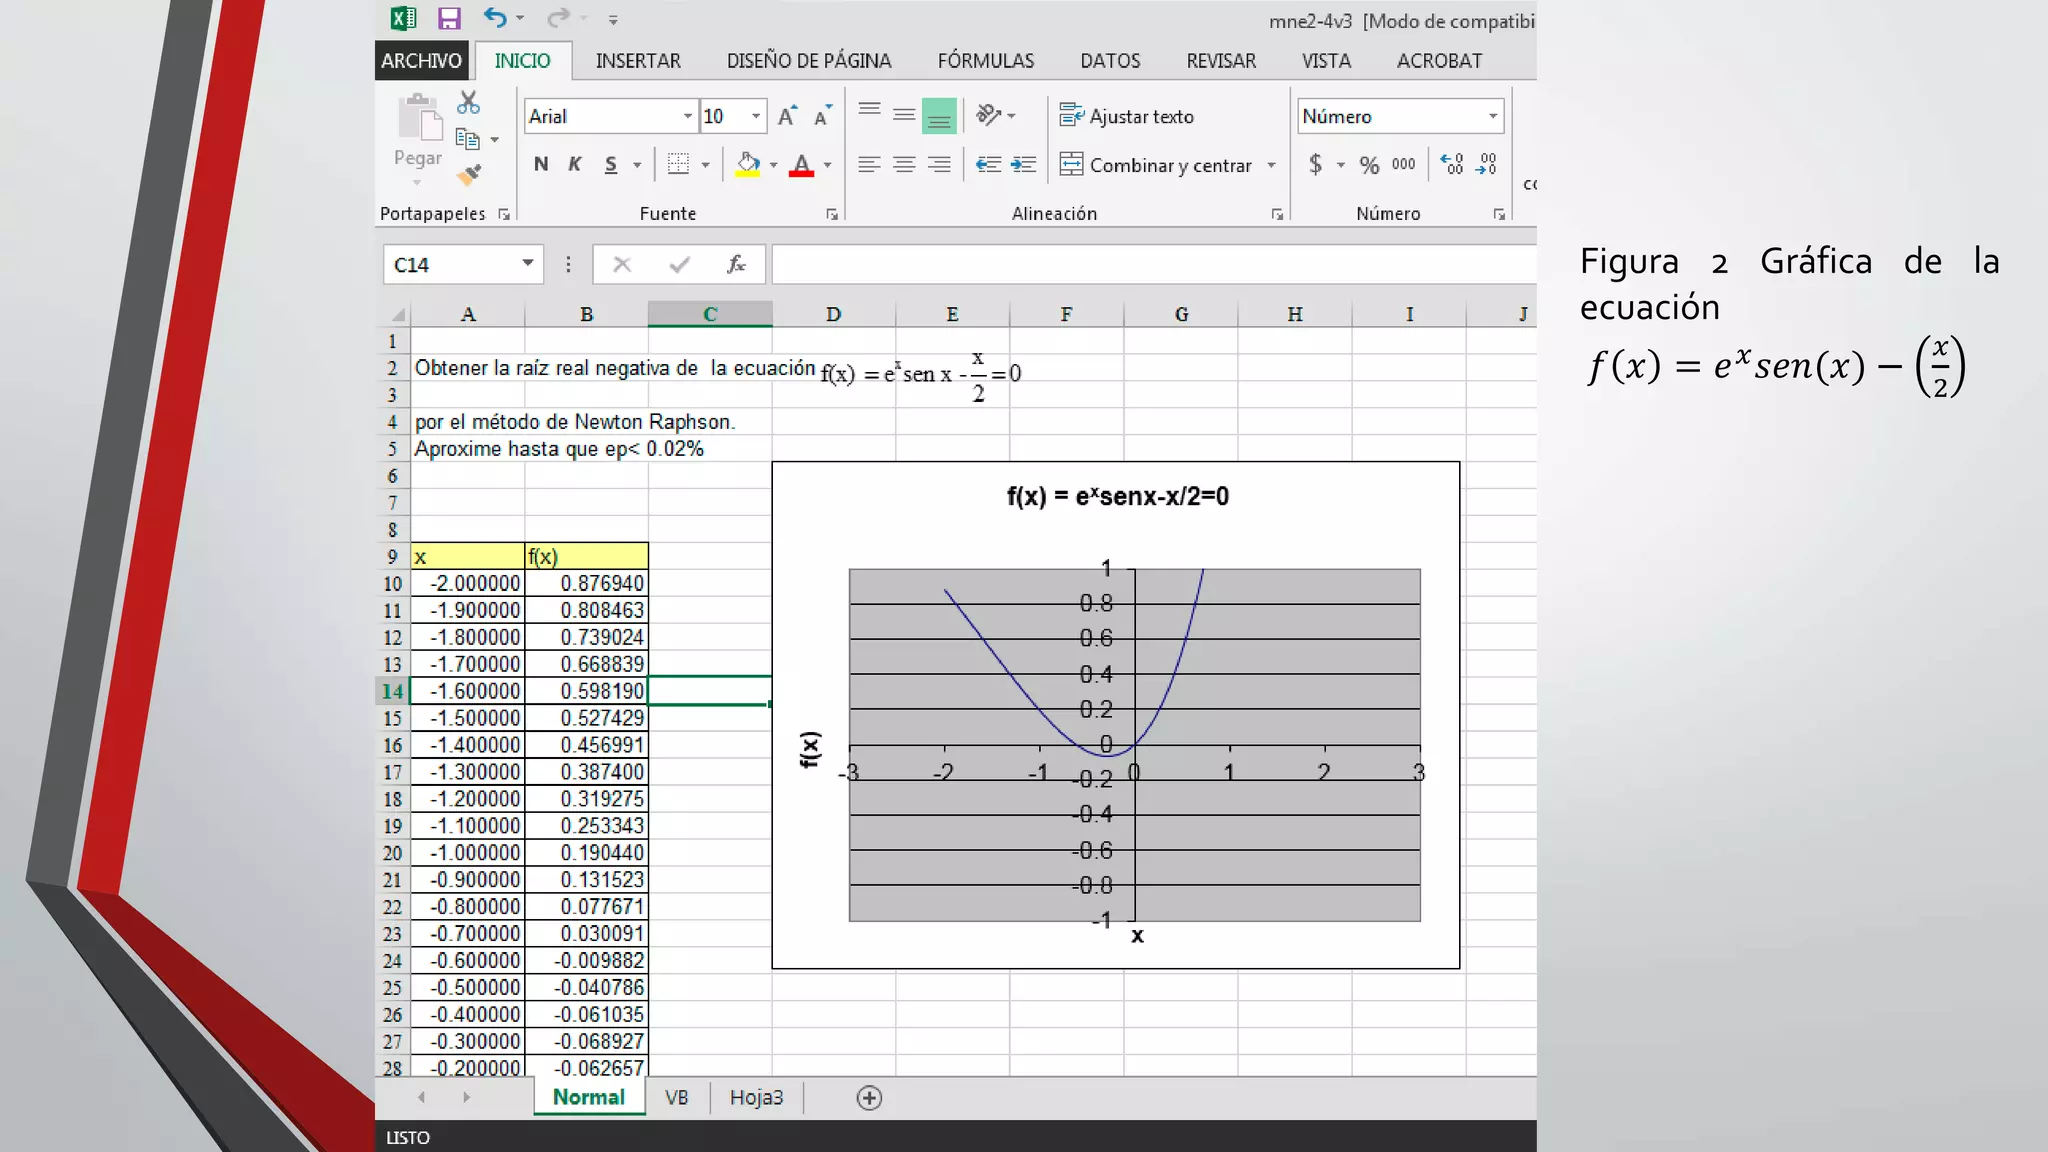Viewport: 2048px width, 1152px height.
Task: Open the borders dropdown arrow
Action: coord(705,165)
